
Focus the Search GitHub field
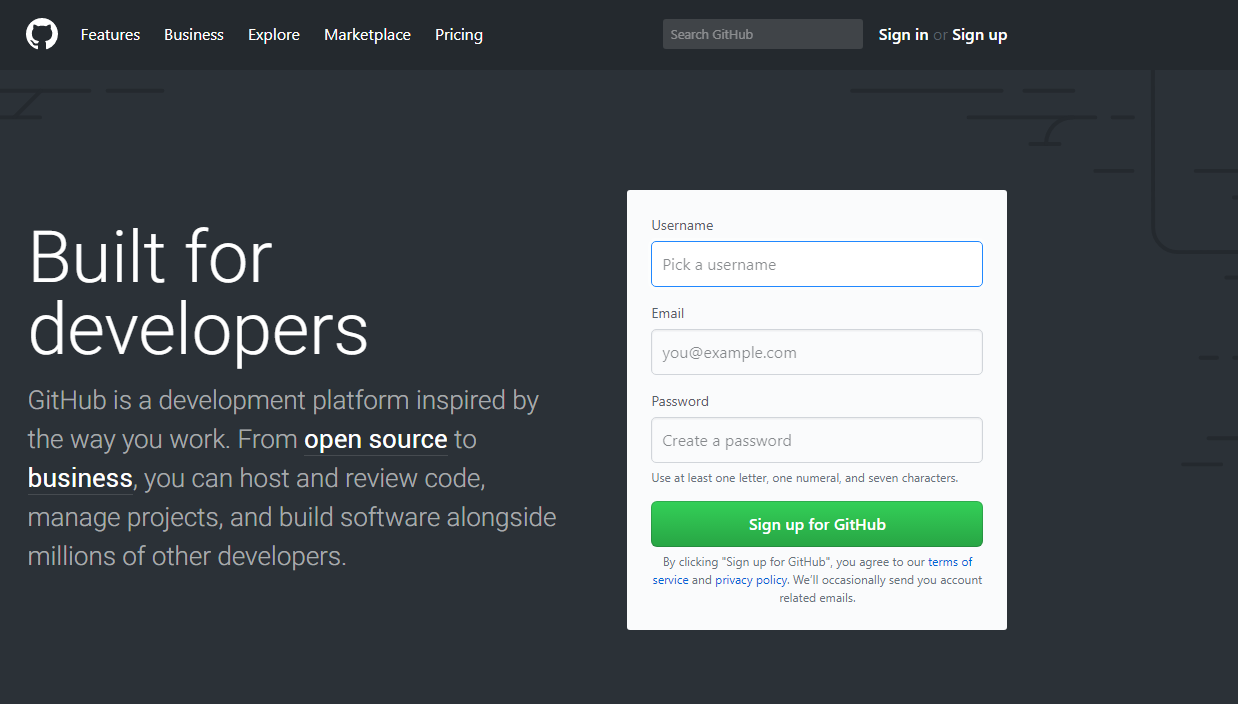tap(763, 34)
